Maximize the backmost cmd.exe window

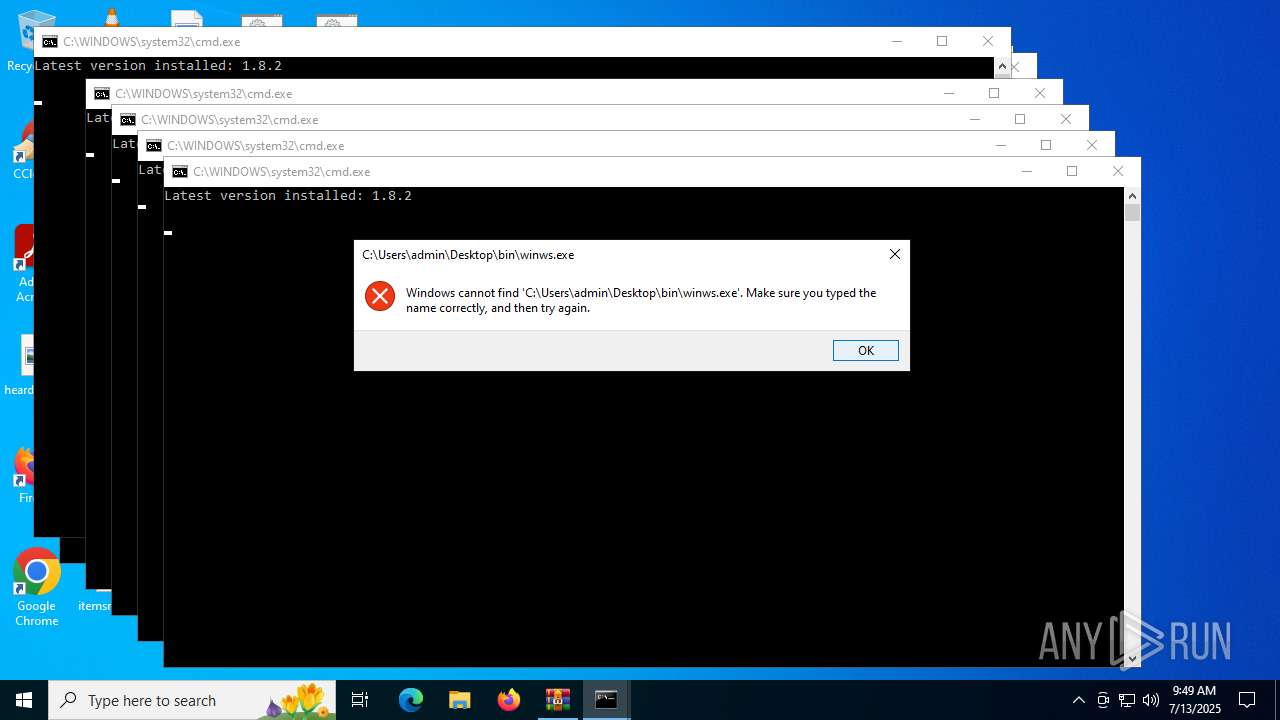click(942, 41)
